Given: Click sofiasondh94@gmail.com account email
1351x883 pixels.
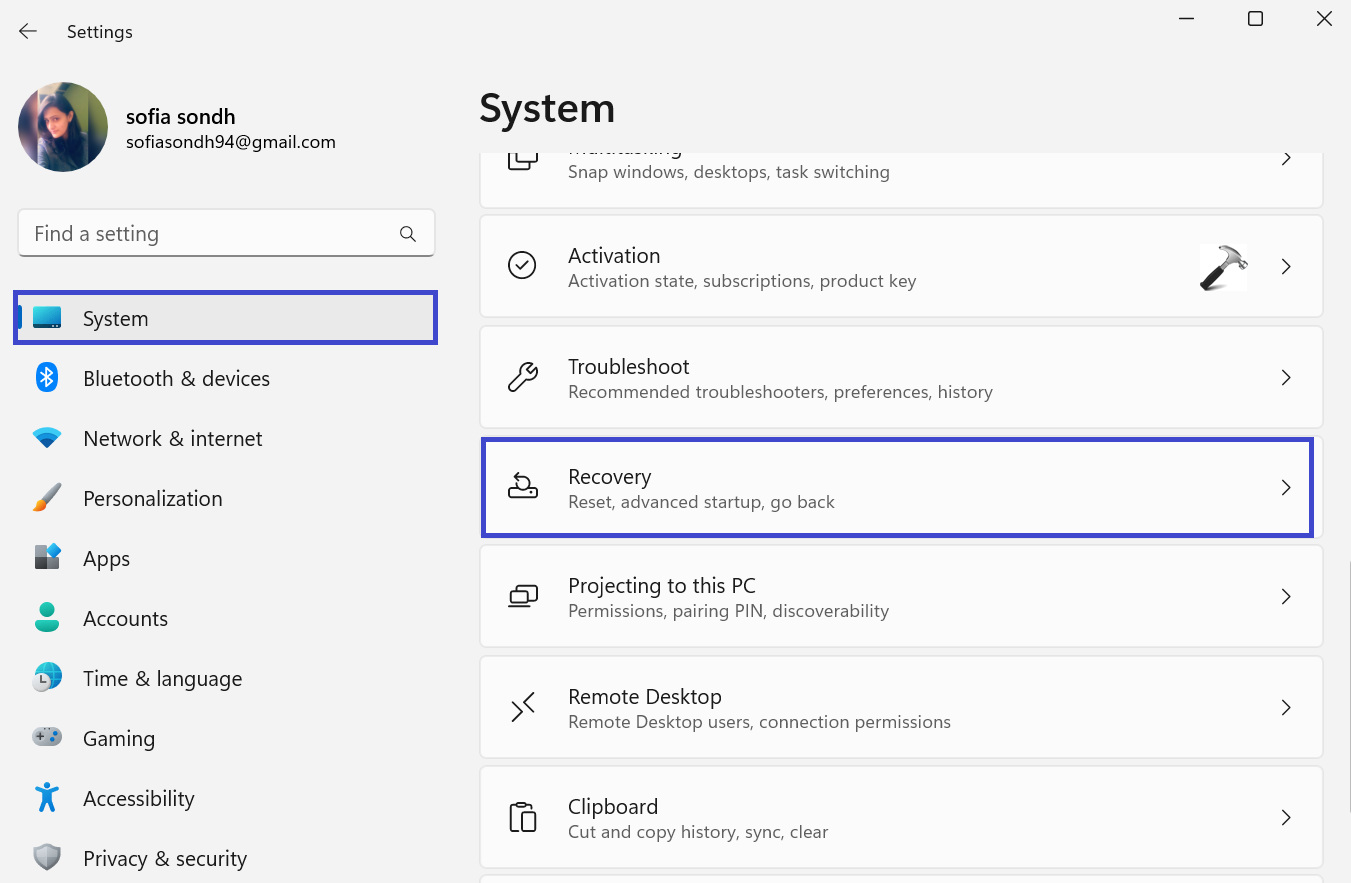Looking at the screenshot, I should (x=230, y=142).
